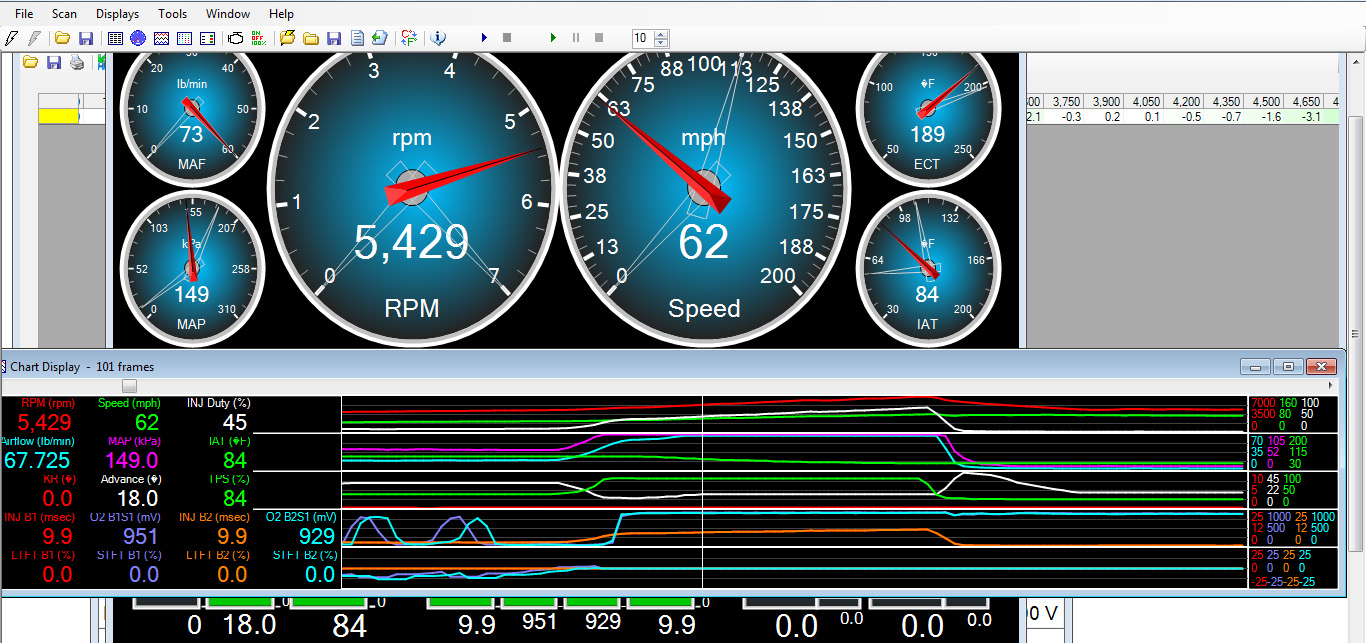The height and width of the screenshot is (643, 1366).
Task: Open the Histogram Display grid icon
Action: (x=184, y=38)
